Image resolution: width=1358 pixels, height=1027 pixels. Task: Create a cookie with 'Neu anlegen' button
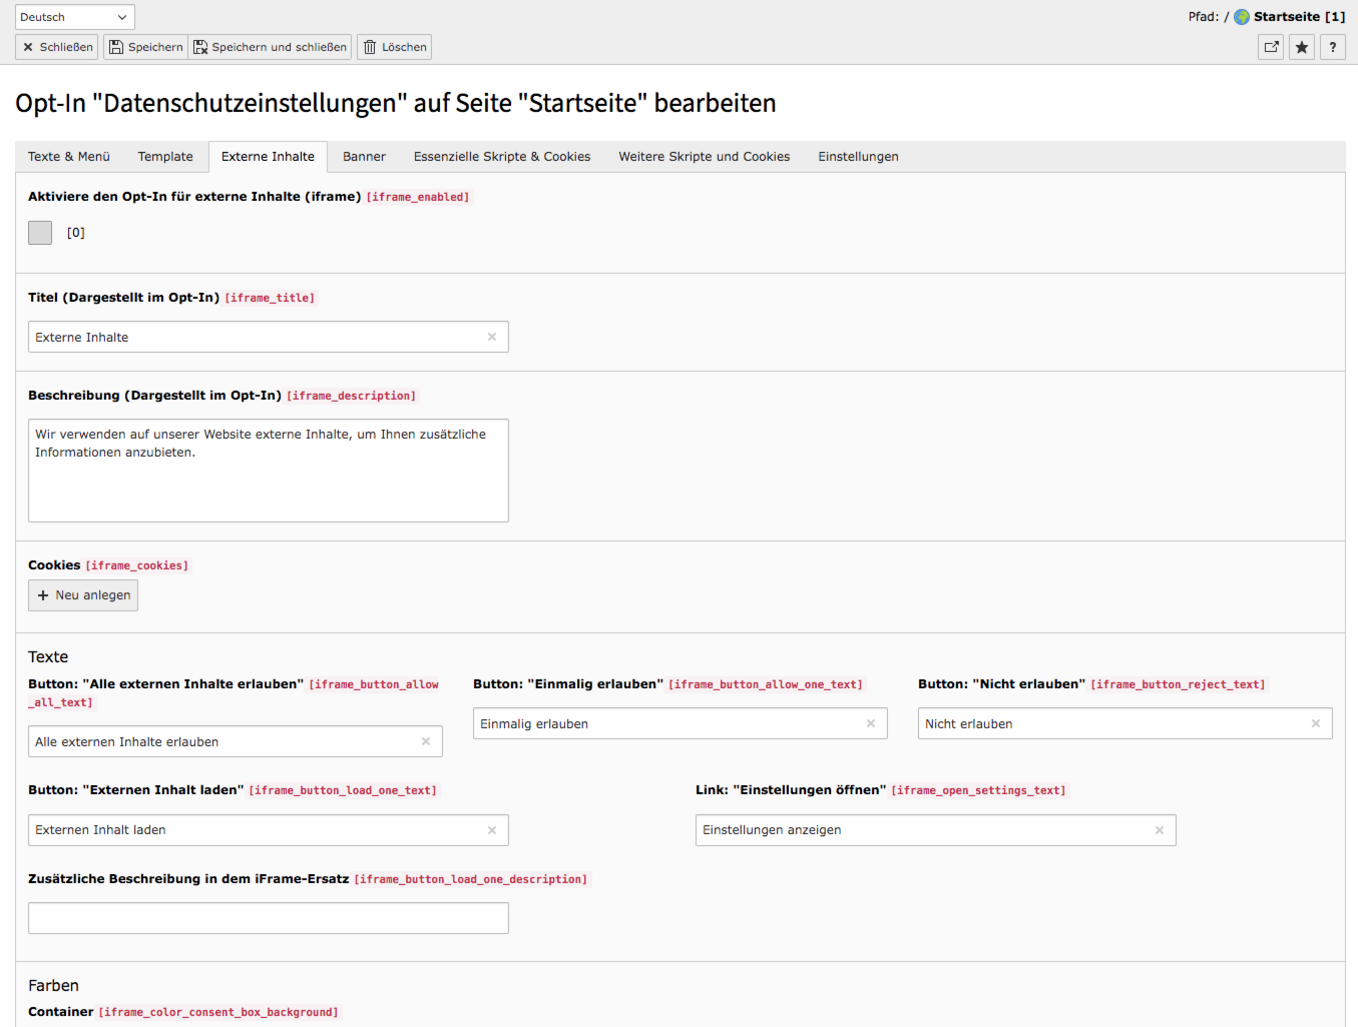pos(82,595)
